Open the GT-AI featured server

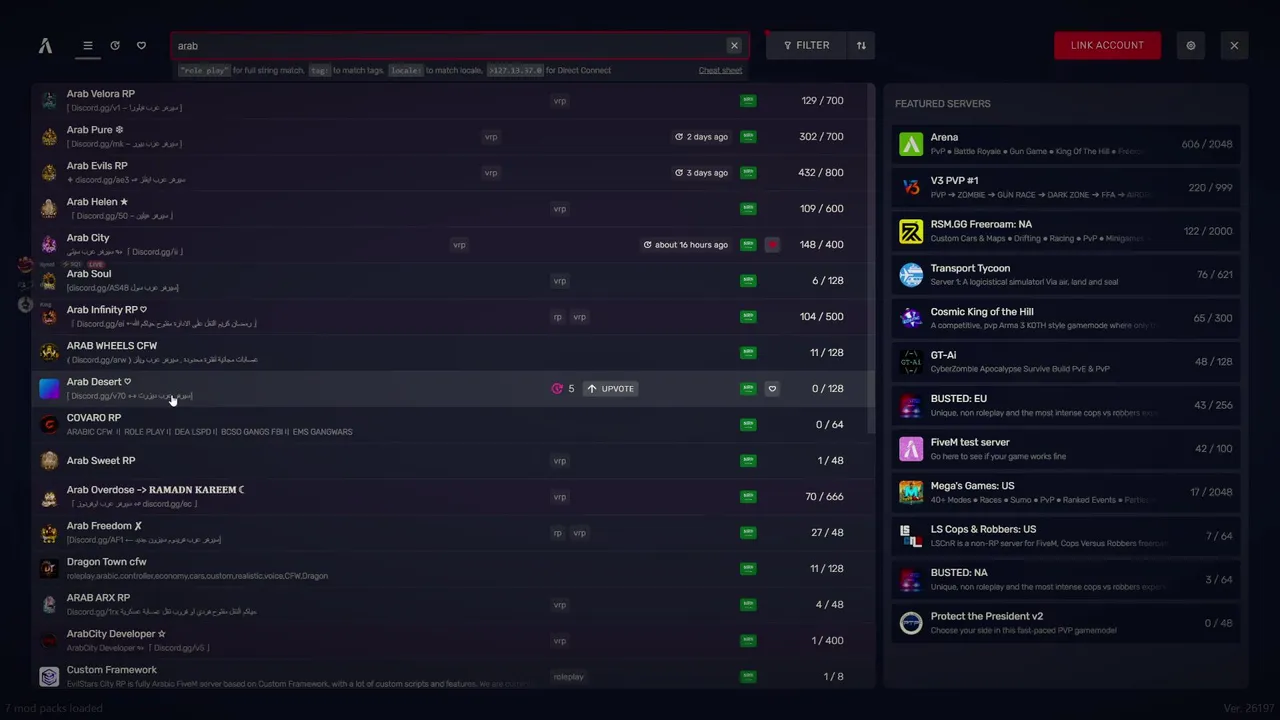click(x=1065, y=361)
